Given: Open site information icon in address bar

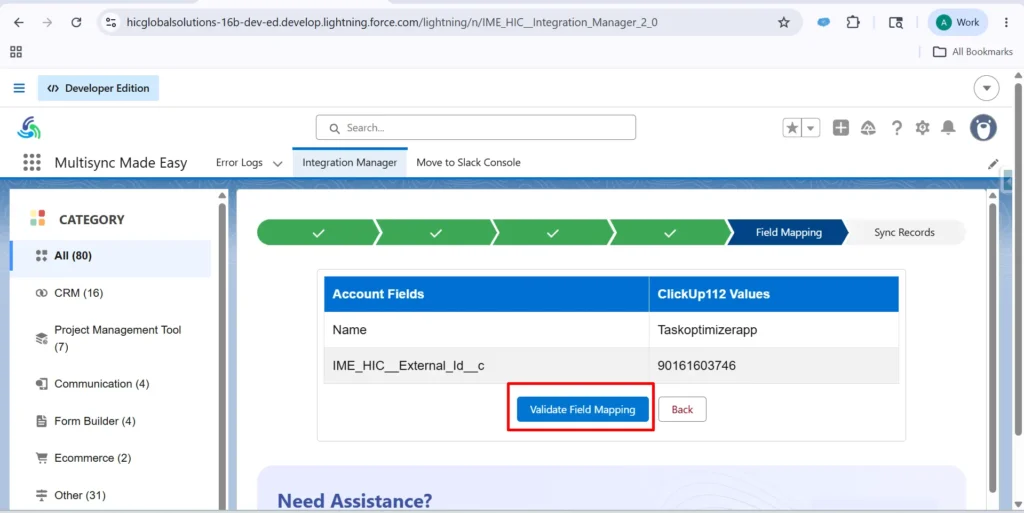Looking at the screenshot, I should pyautogui.click(x=111, y=22).
